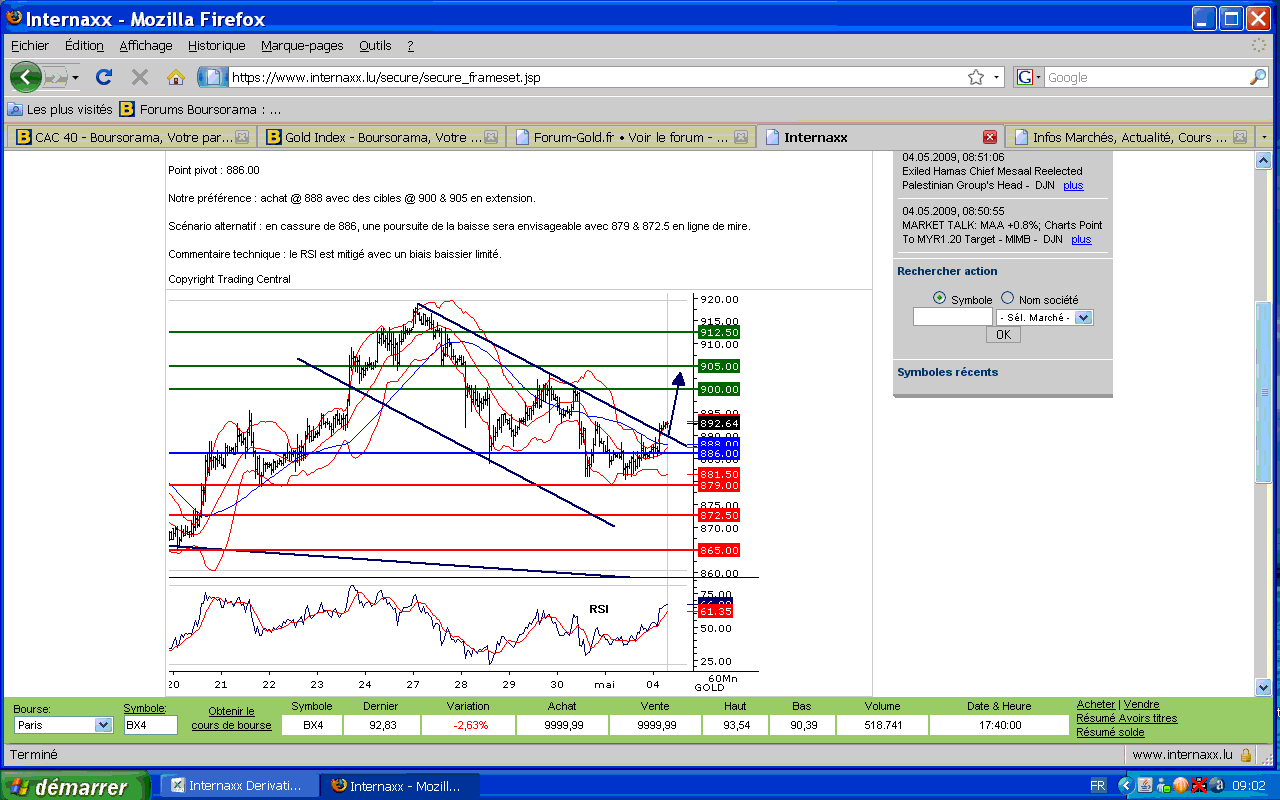Viewport: 1280px width, 800px height.
Task: Open the Résumé solde link
Action: [1110, 732]
